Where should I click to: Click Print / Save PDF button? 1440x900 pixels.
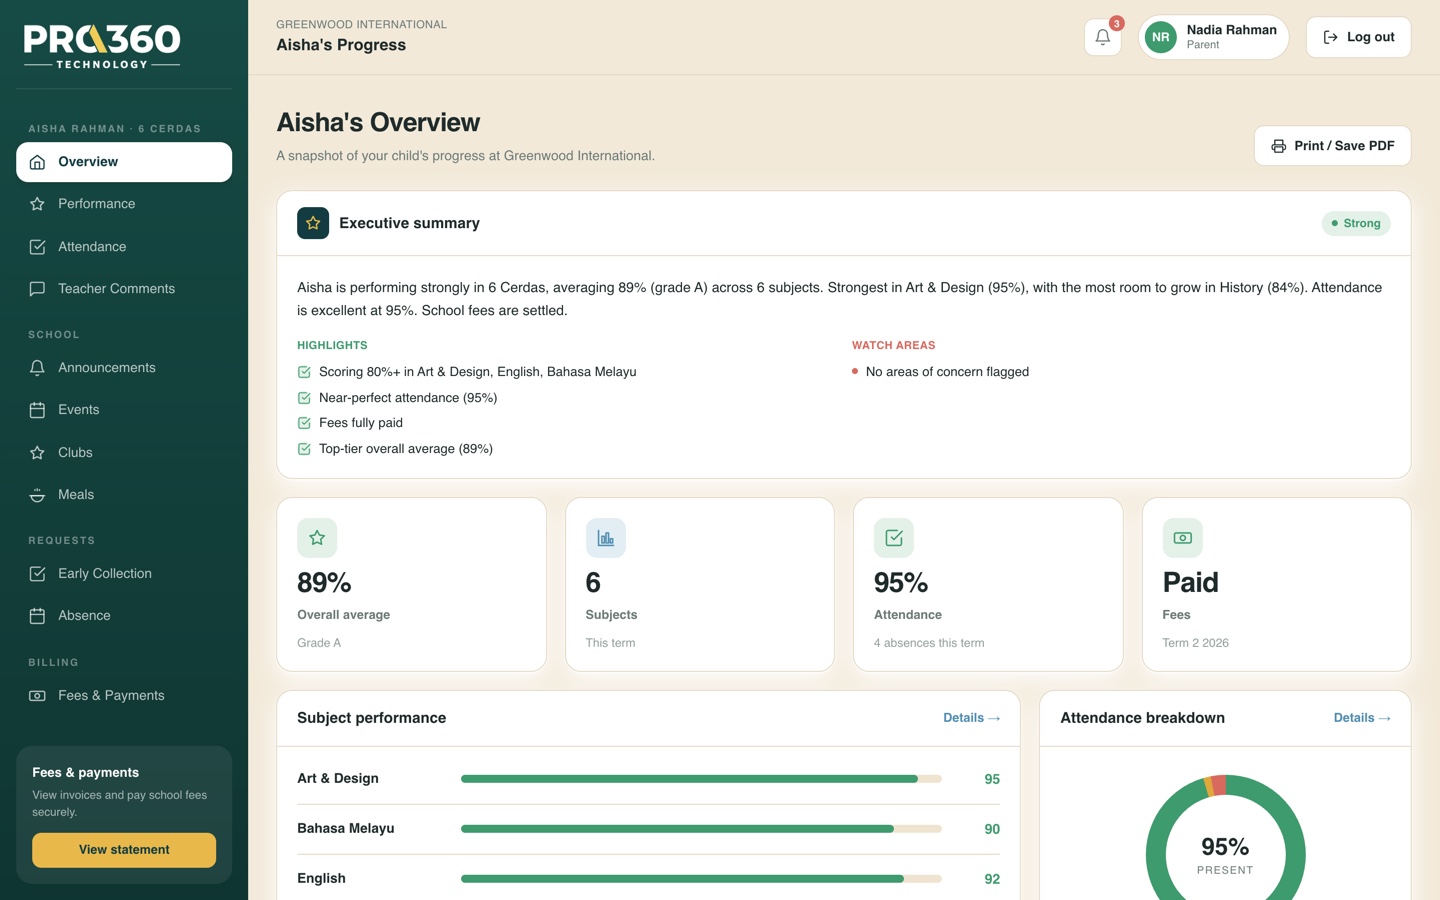tap(1332, 146)
